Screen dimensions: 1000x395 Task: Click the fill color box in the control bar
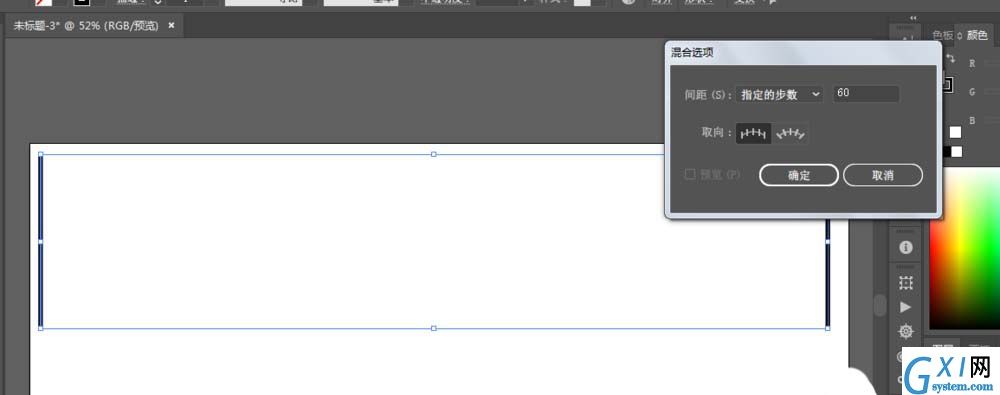[x=43, y=3]
